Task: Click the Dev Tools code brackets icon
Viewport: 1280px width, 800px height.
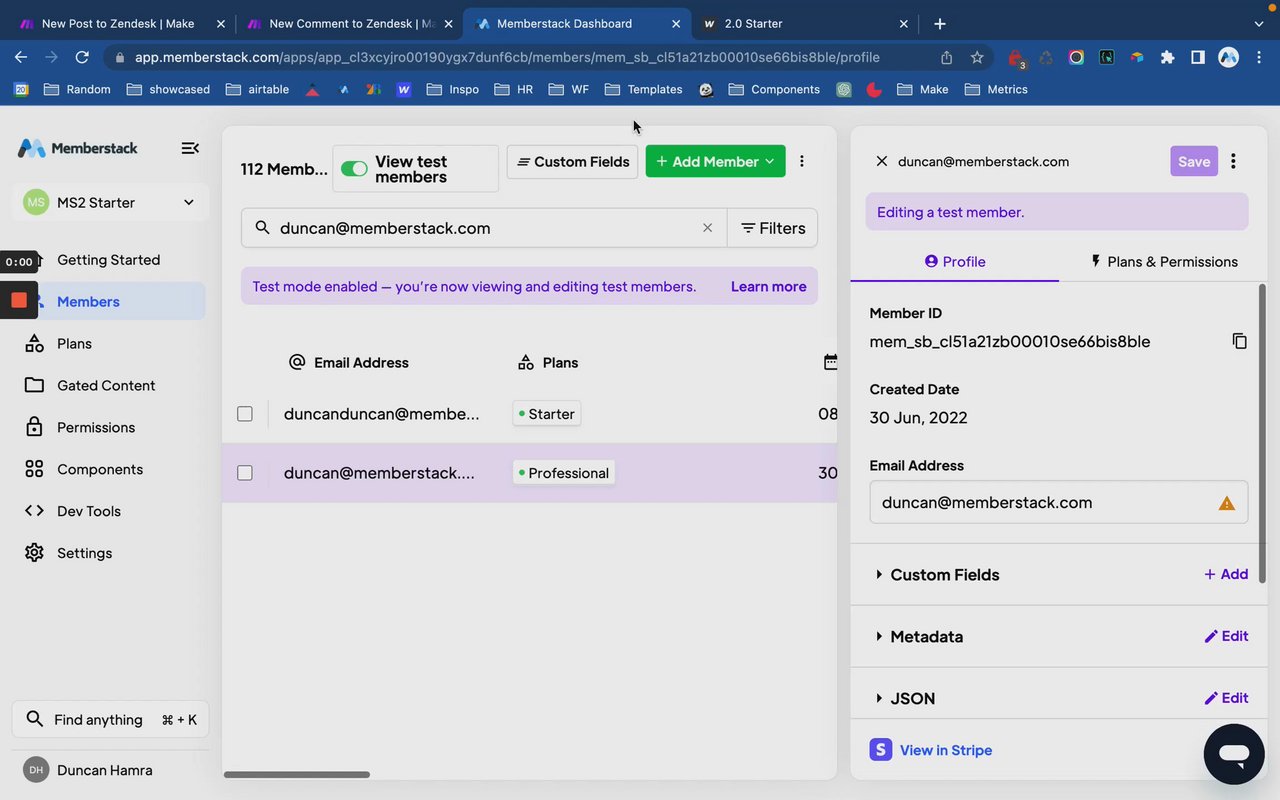Action: (x=34, y=511)
